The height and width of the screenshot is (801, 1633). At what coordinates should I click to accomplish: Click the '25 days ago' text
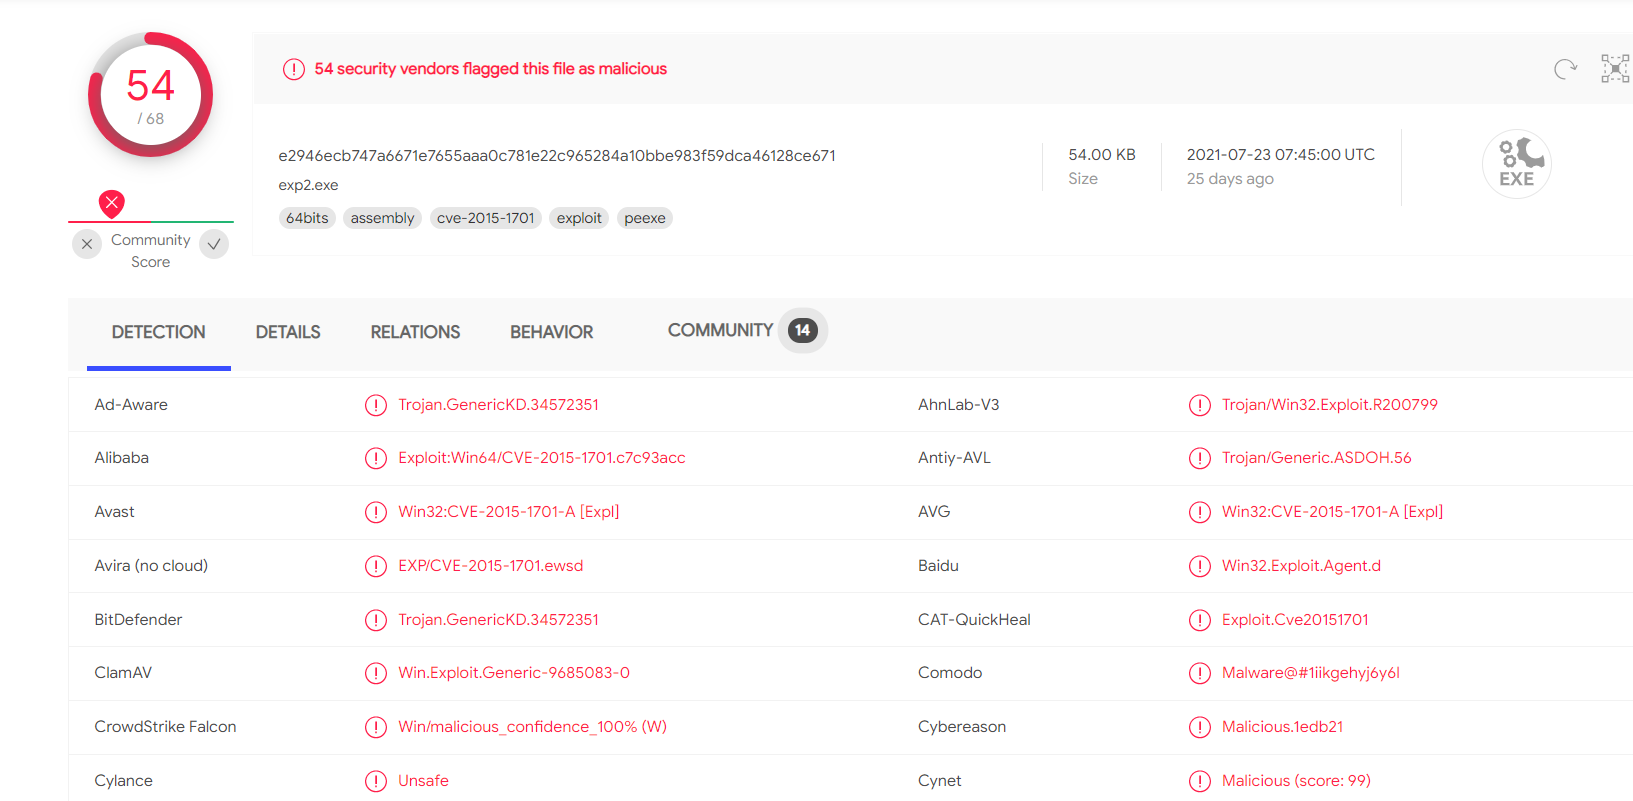point(1230,179)
